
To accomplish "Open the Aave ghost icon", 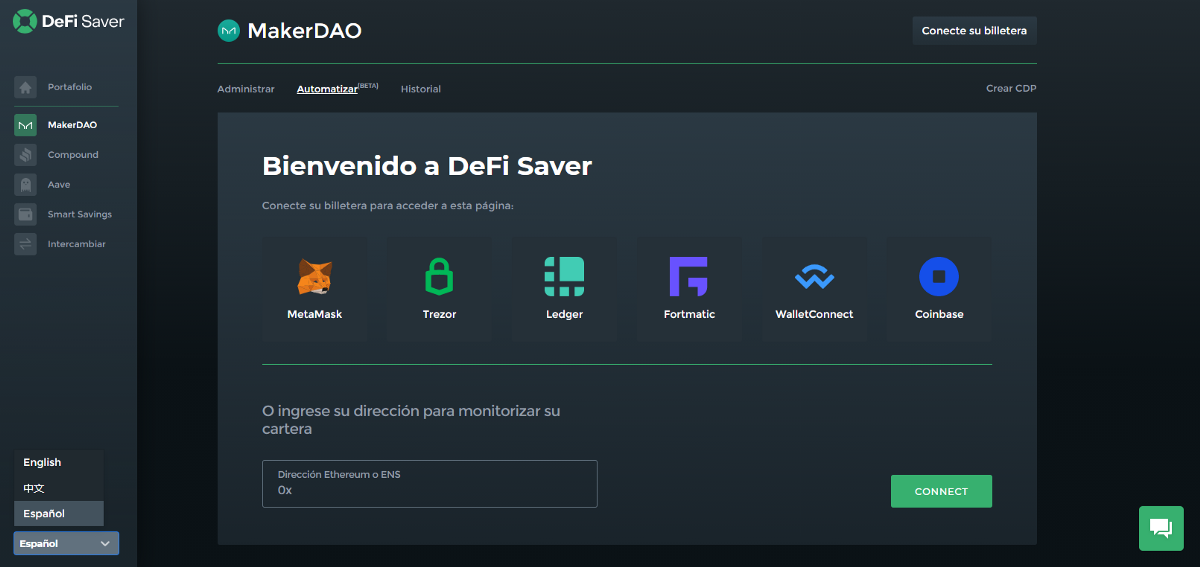I will click(x=26, y=185).
